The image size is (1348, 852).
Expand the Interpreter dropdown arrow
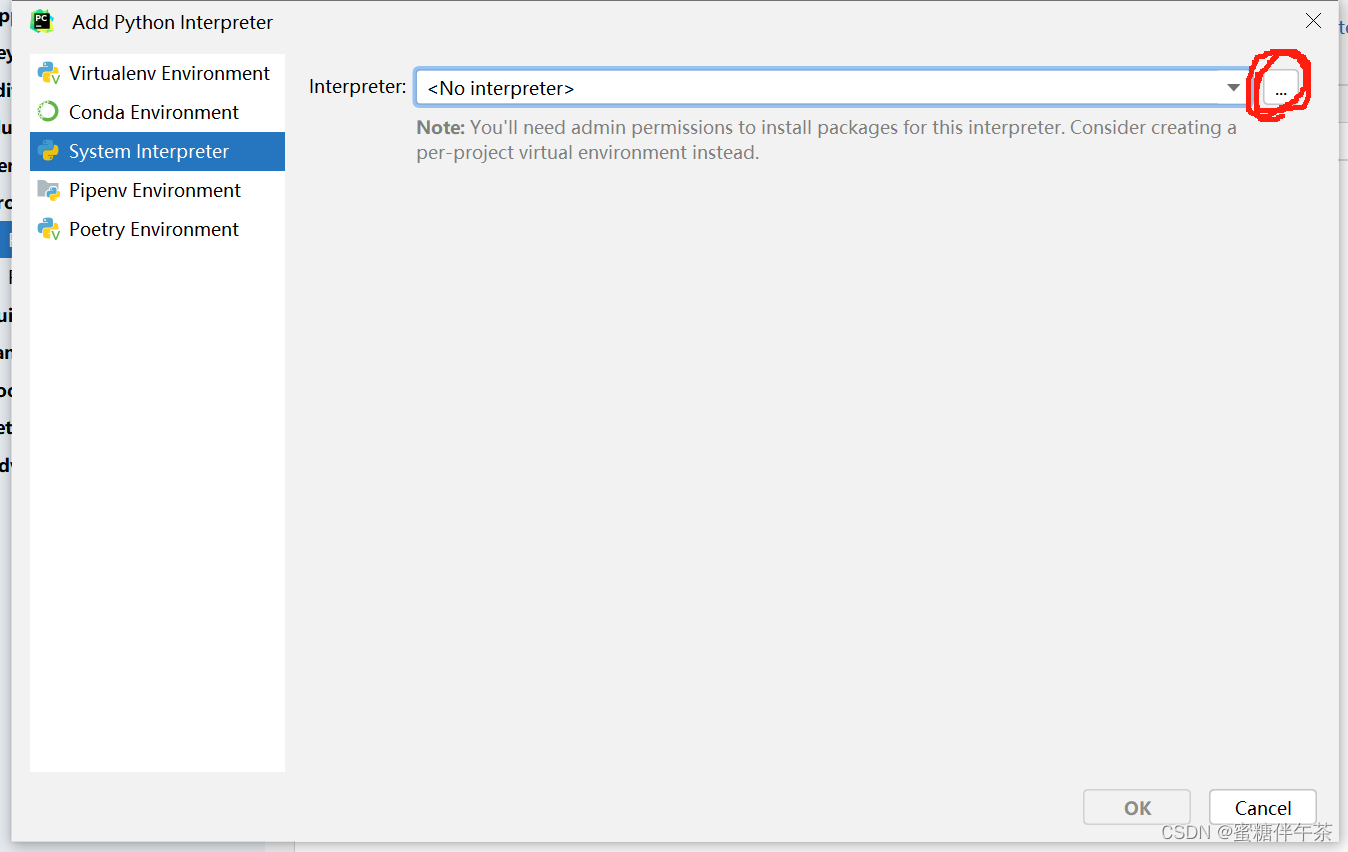pos(1233,88)
